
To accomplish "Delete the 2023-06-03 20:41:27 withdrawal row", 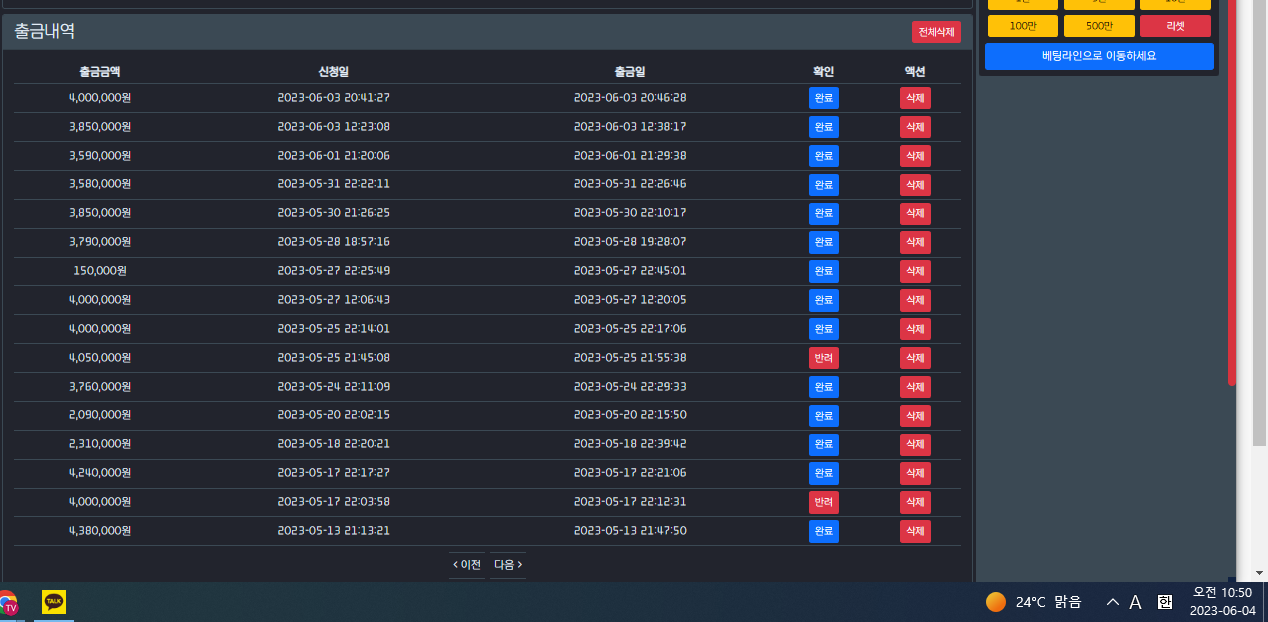I will pyautogui.click(x=915, y=98).
